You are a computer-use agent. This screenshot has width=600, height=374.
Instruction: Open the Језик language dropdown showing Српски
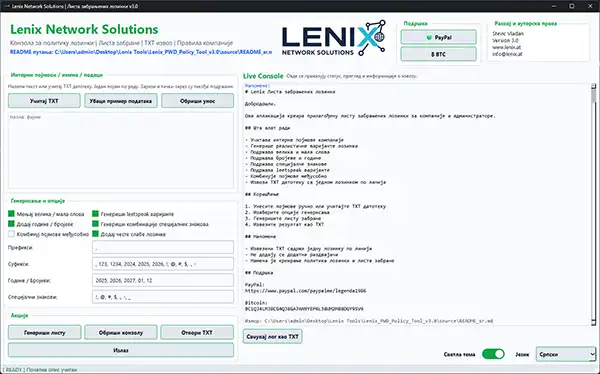click(566, 354)
